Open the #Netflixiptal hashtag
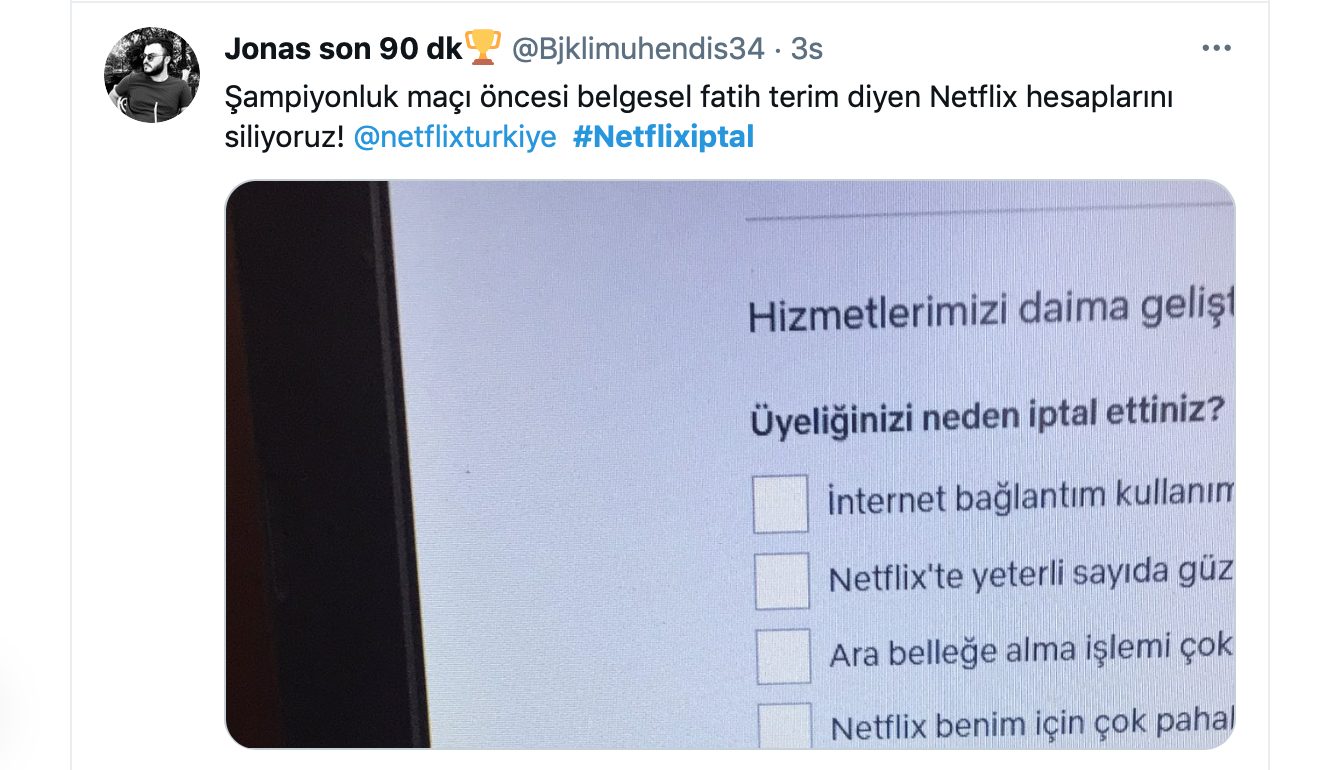 point(664,138)
